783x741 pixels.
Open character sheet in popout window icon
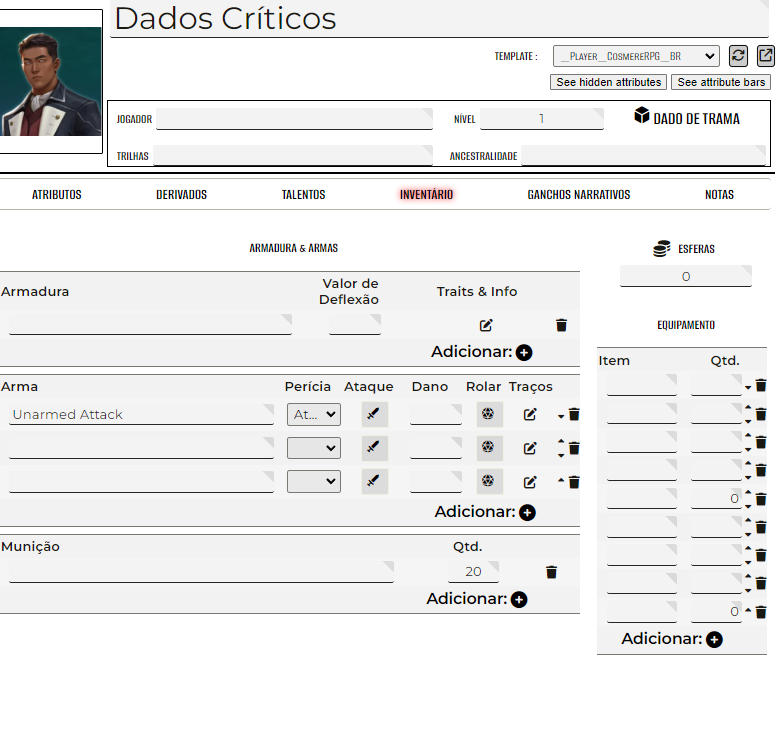tap(766, 55)
